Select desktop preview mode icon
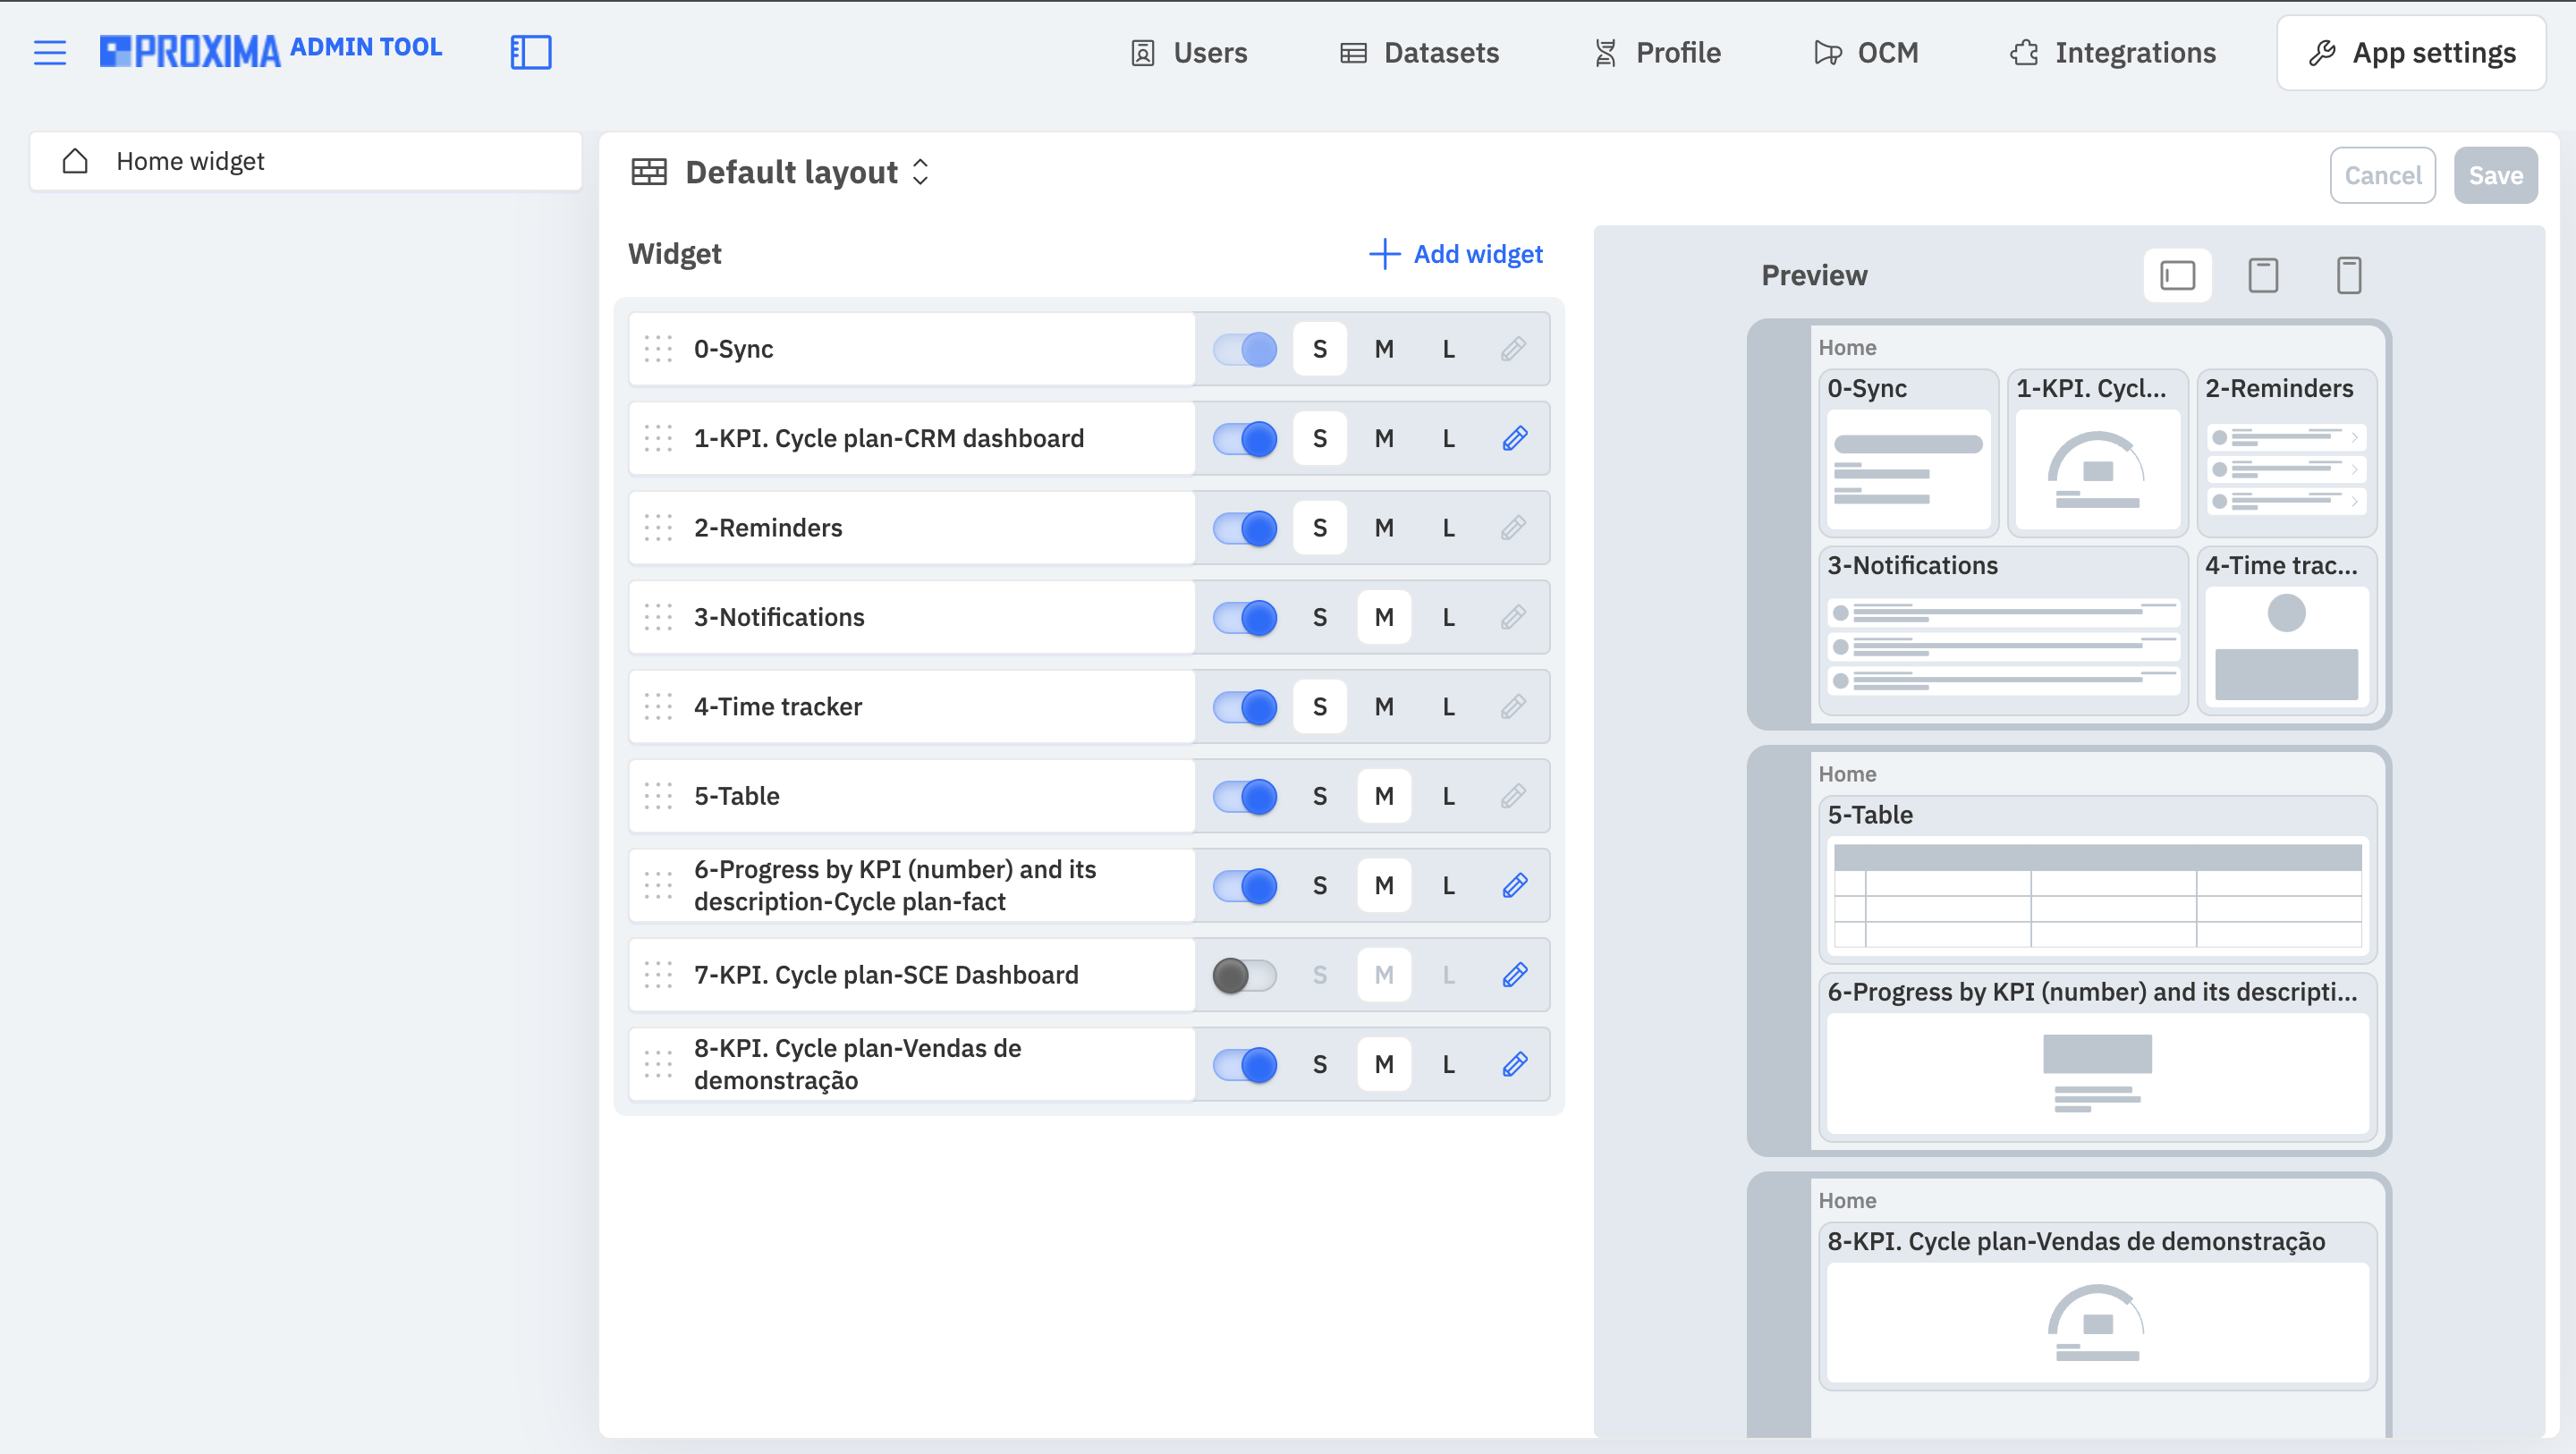Screen dimensions: 2576x1454 click(2177, 275)
